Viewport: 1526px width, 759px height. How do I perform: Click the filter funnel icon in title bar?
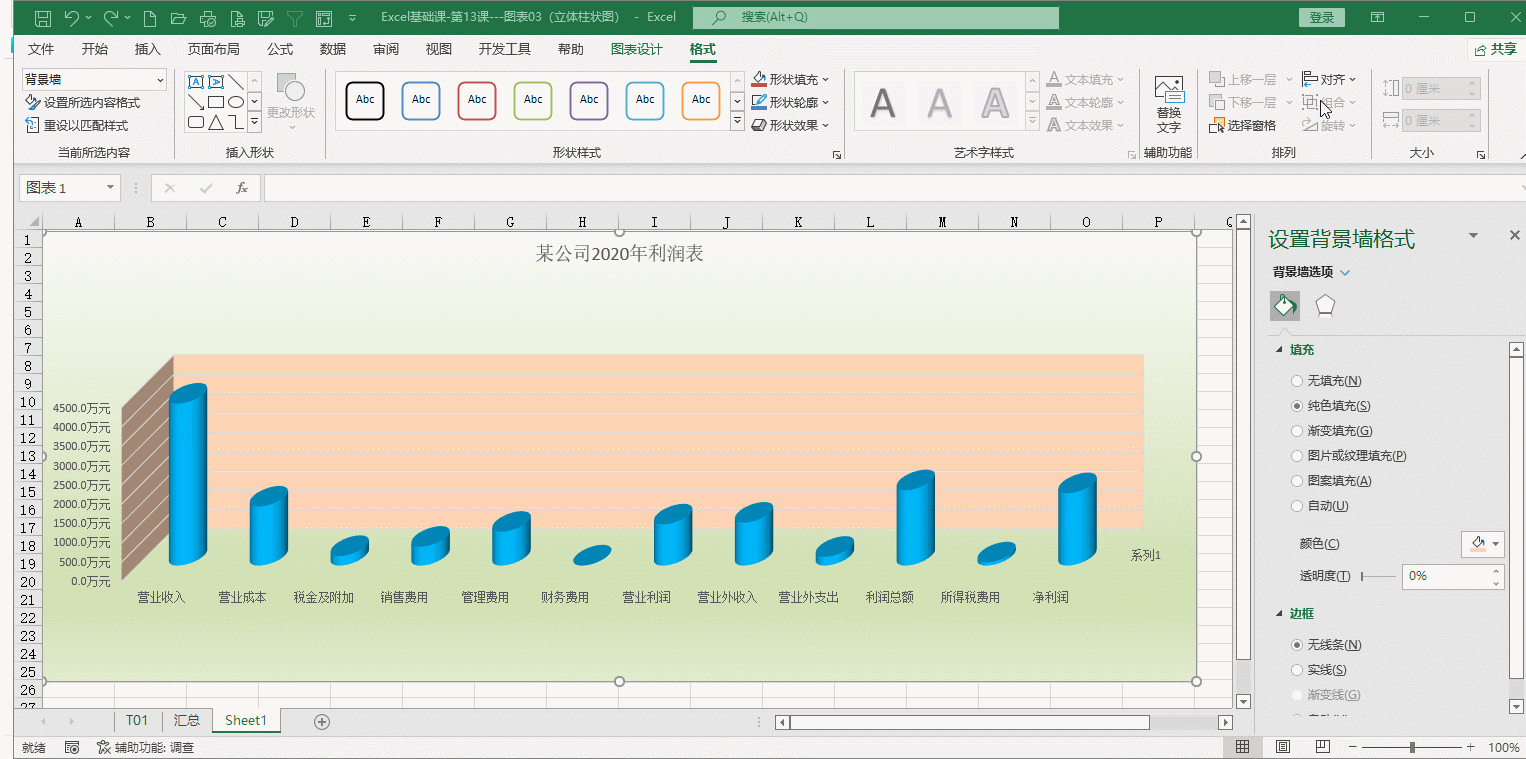pyautogui.click(x=295, y=17)
